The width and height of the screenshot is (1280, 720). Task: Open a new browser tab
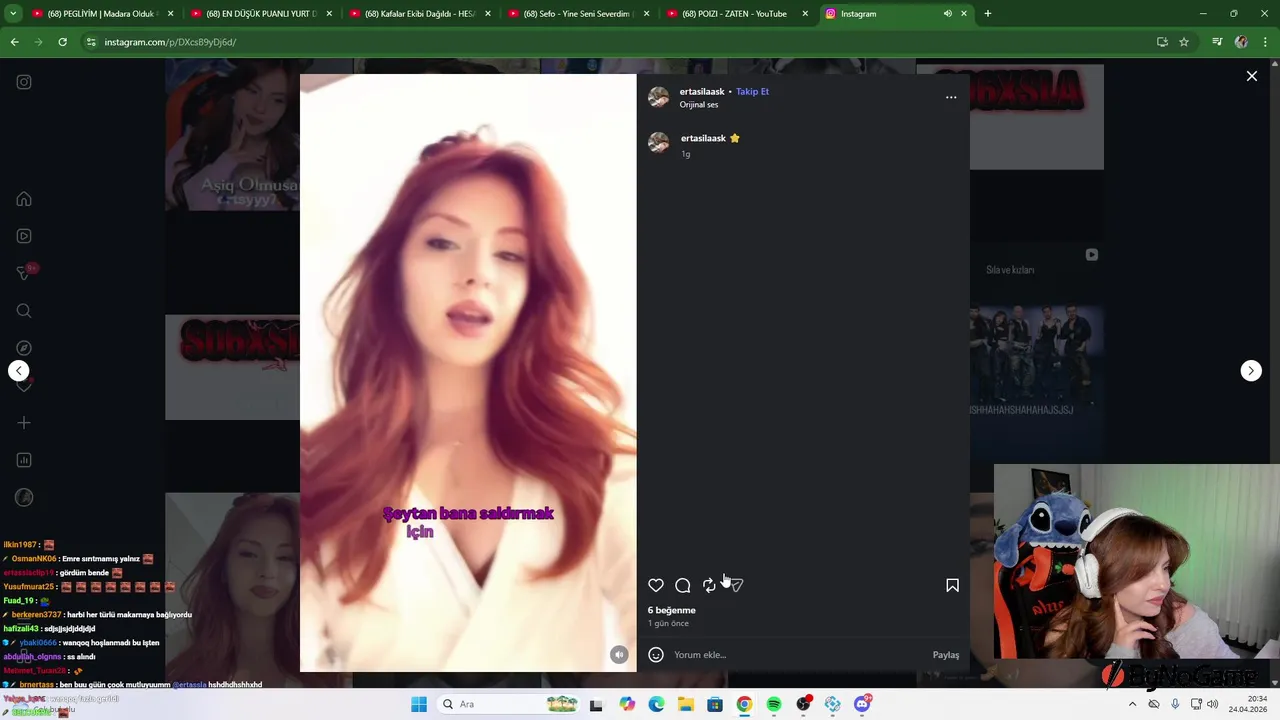click(x=988, y=14)
